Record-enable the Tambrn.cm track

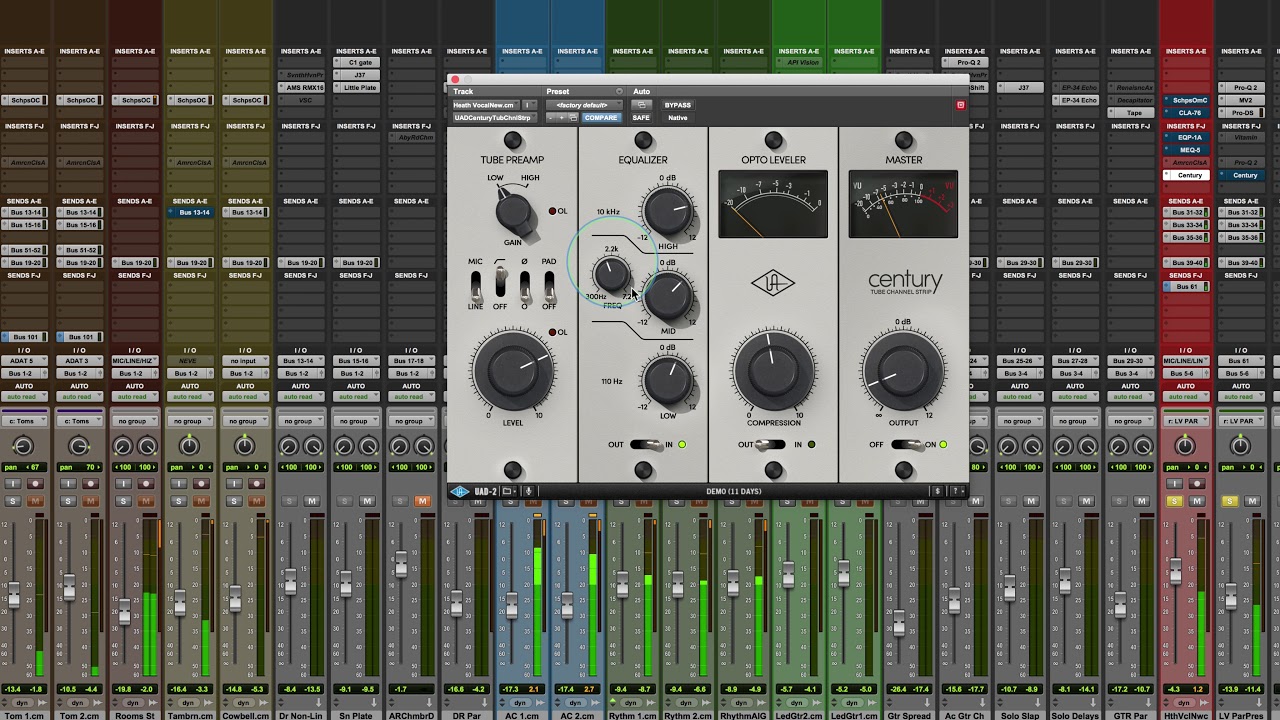pos(201,484)
